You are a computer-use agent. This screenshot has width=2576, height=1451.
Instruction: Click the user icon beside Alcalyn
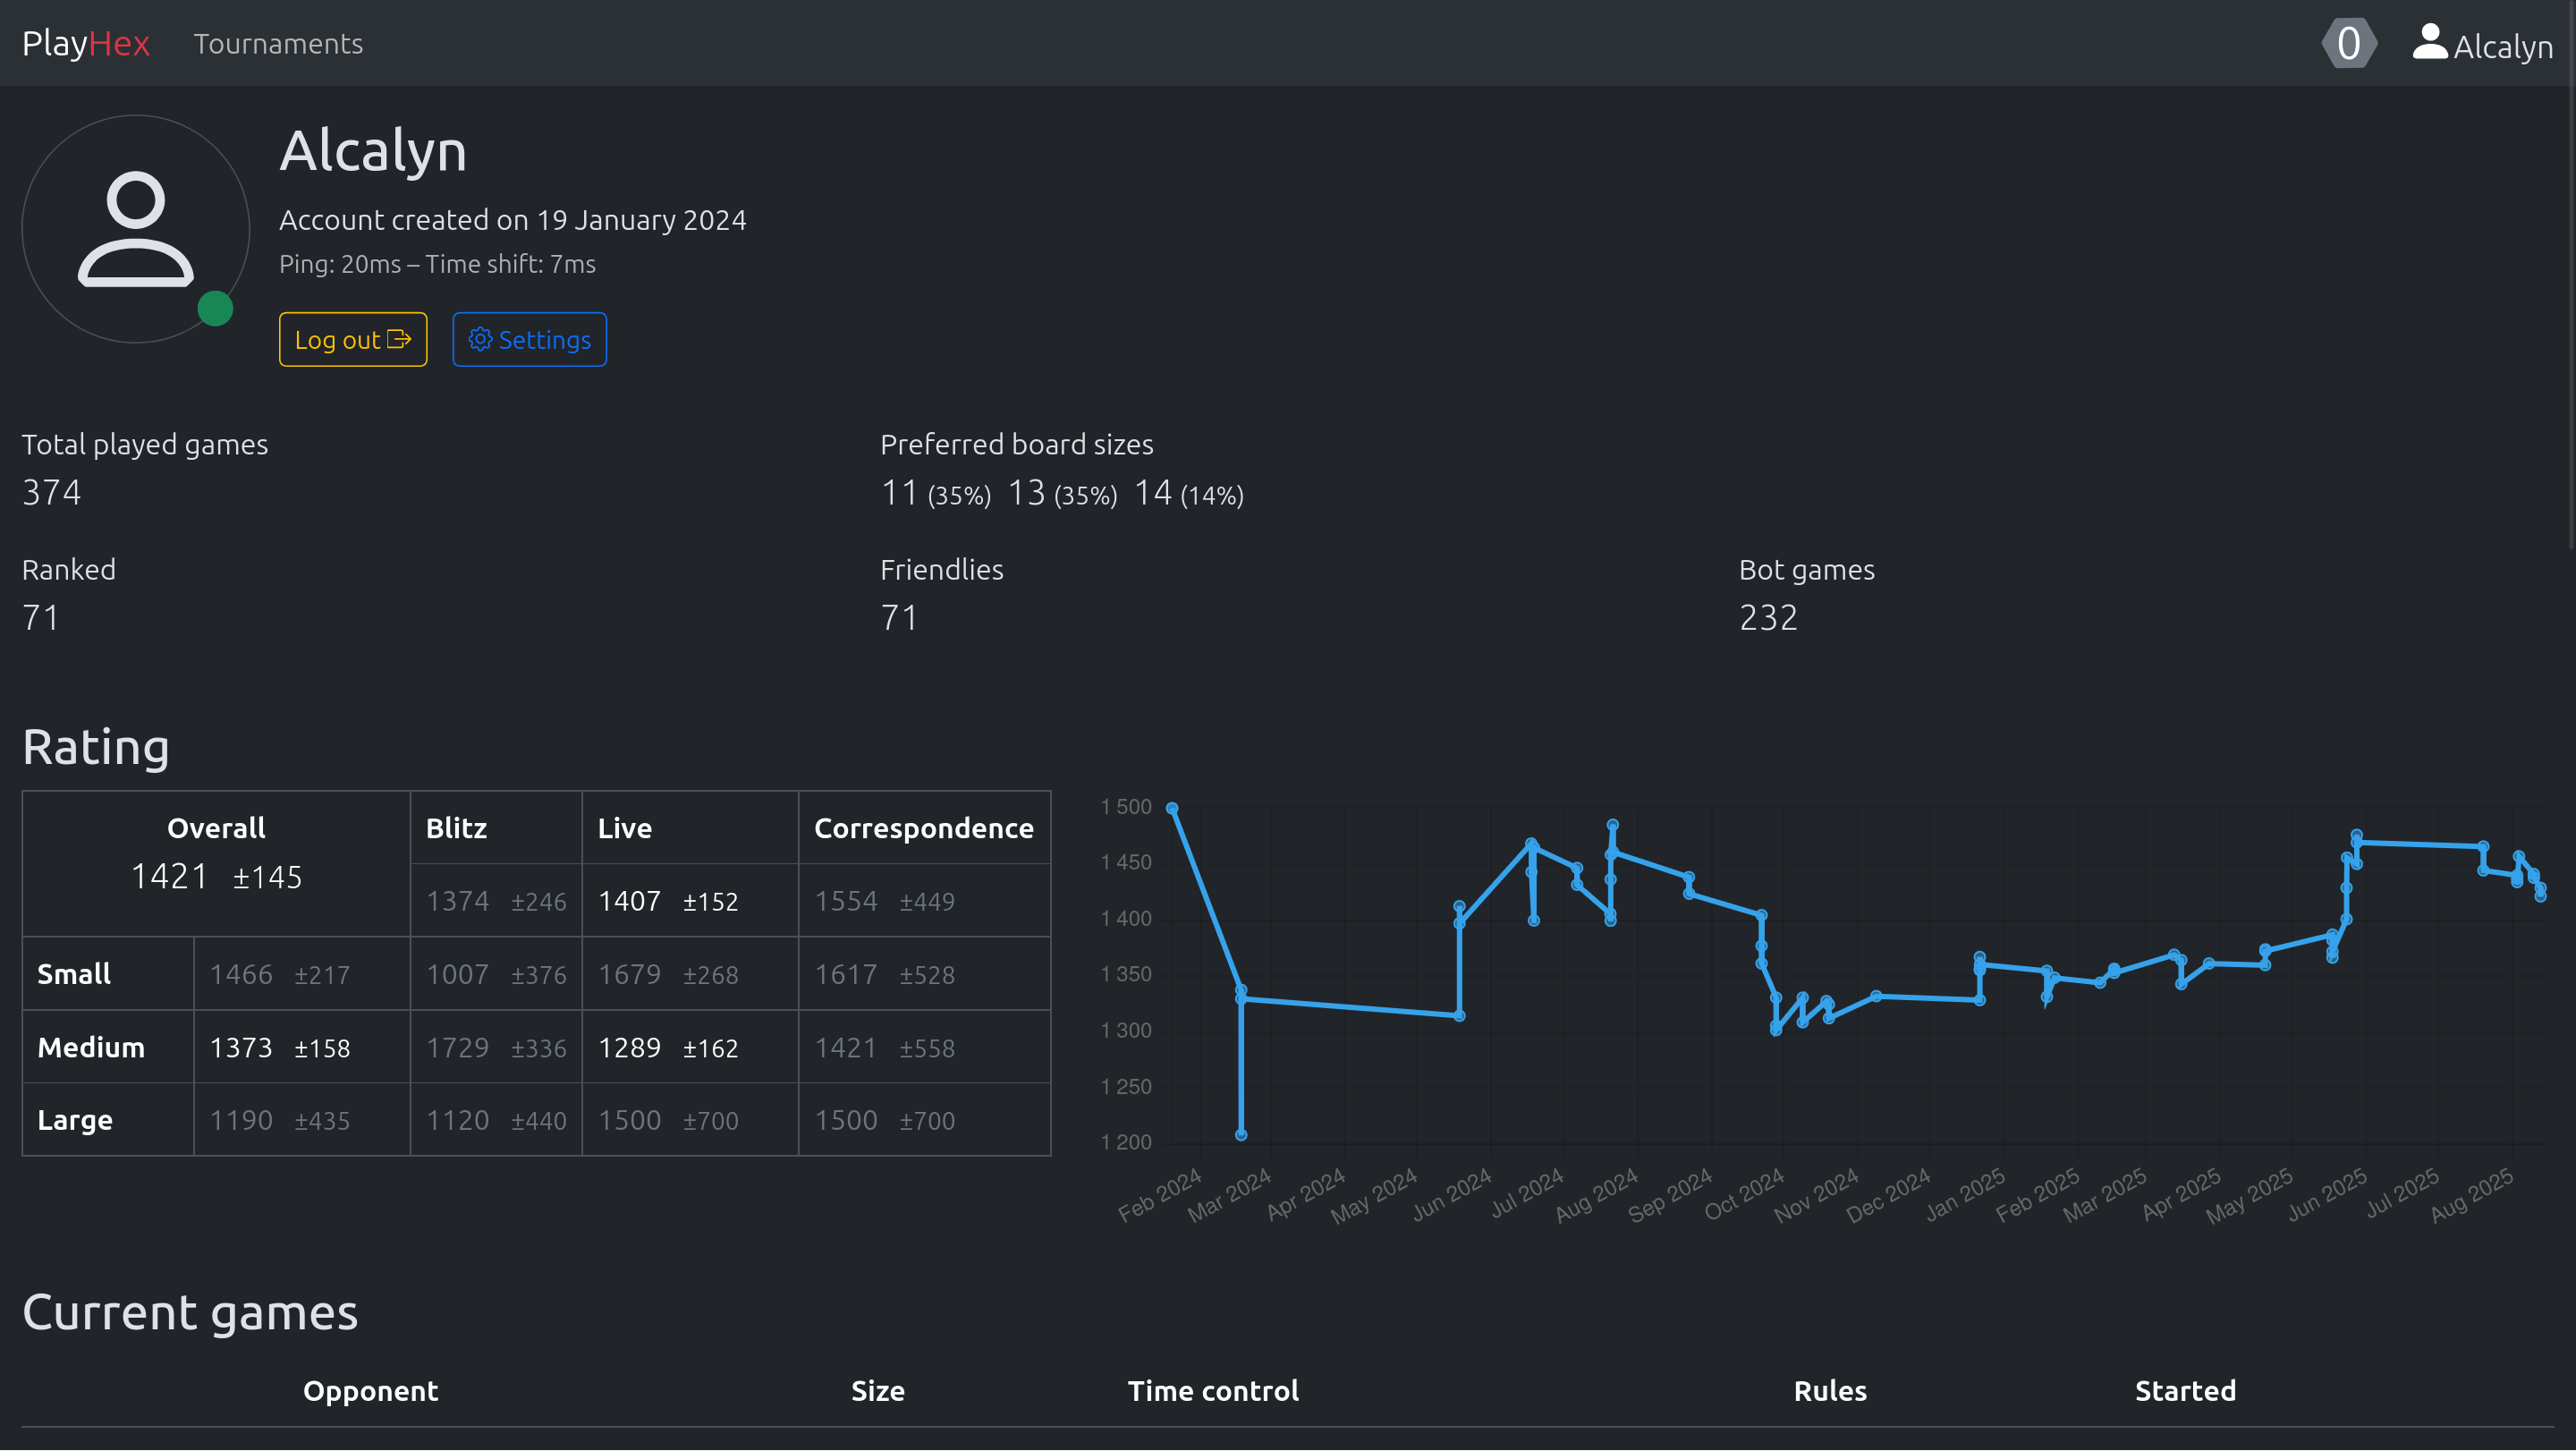coord(2429,43)
